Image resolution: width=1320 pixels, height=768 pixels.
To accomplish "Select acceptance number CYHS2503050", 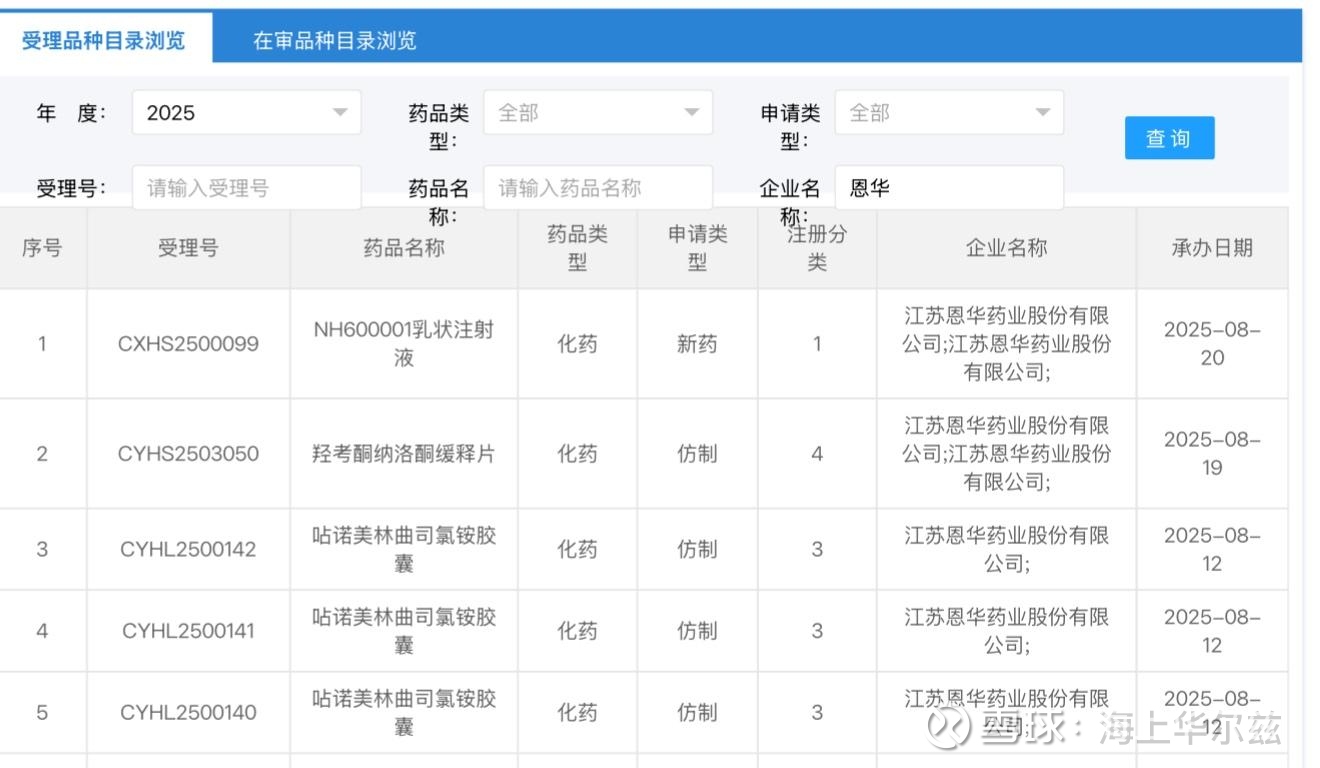I will (x=188, y=454).
